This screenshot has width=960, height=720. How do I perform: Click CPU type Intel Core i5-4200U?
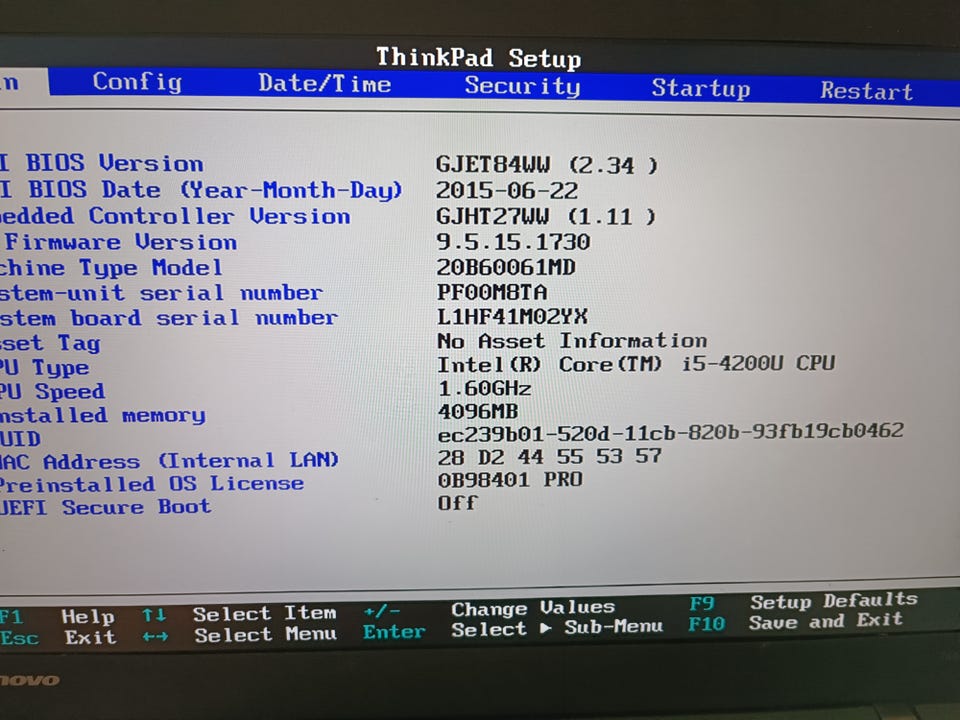(636, 364)
